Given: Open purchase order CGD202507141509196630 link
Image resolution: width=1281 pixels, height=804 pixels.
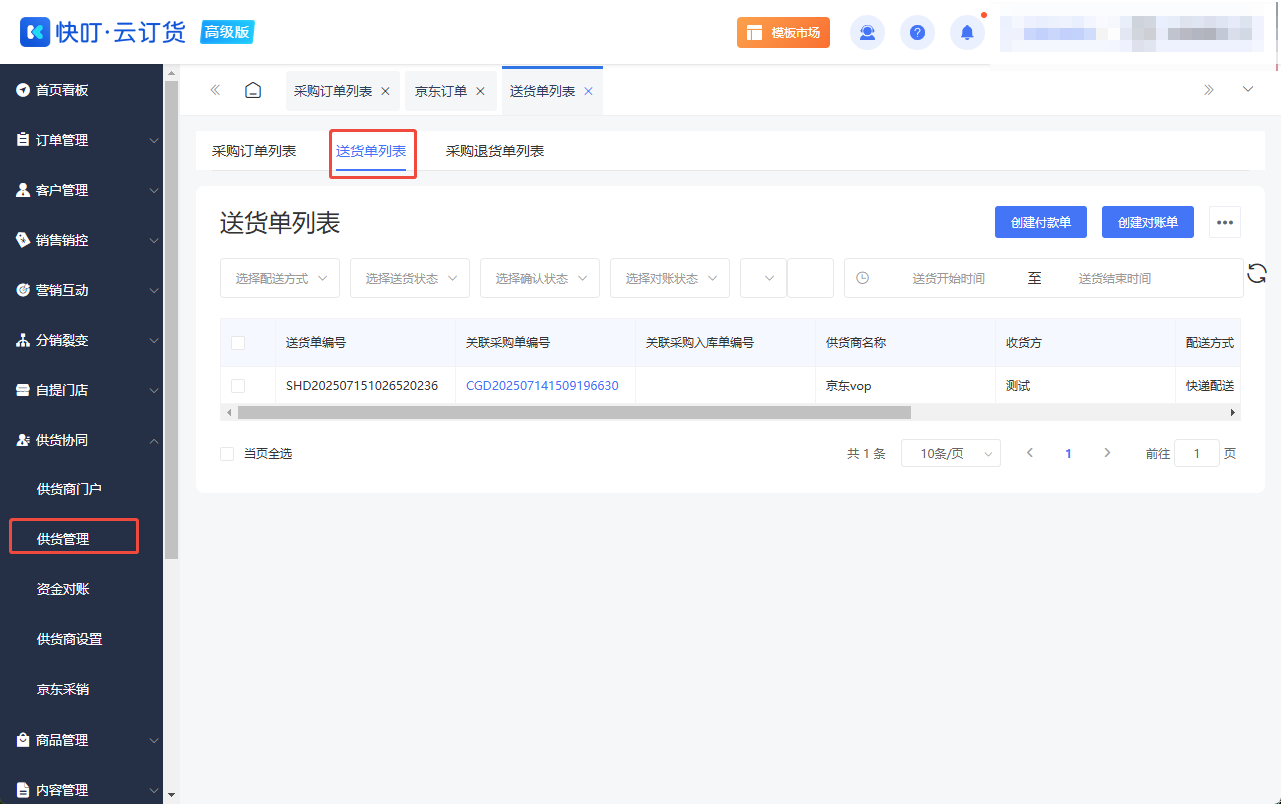Looking at the screenshot, I should pos(542,386).
